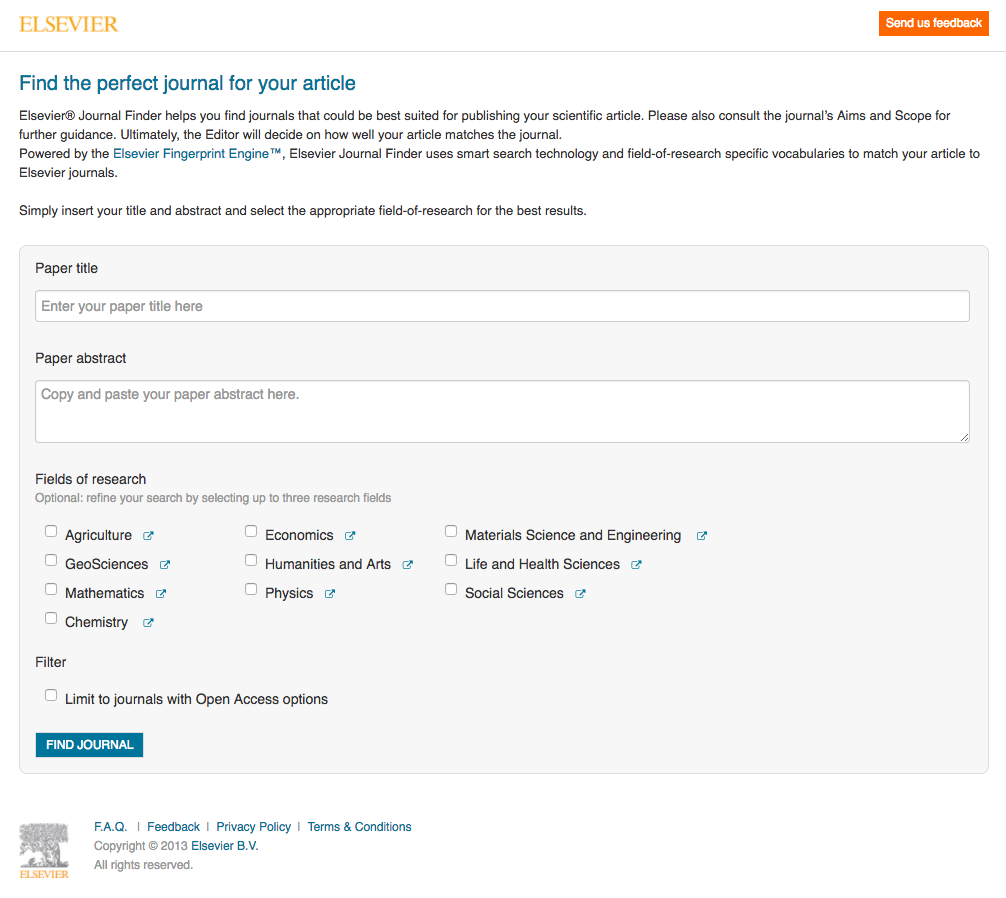Focus the Paper abstract text area

[502, 411]
